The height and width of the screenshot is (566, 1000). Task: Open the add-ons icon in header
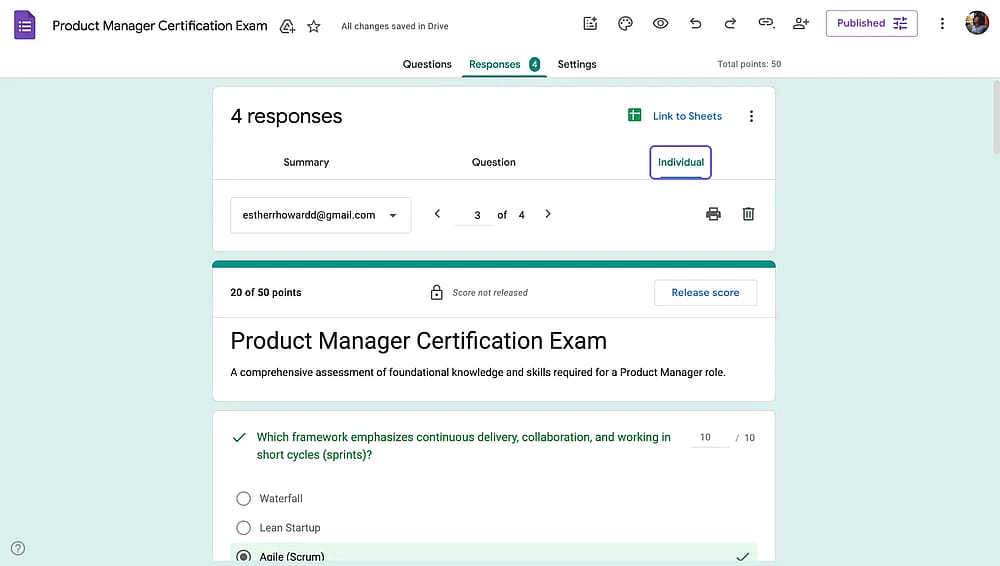591,24
